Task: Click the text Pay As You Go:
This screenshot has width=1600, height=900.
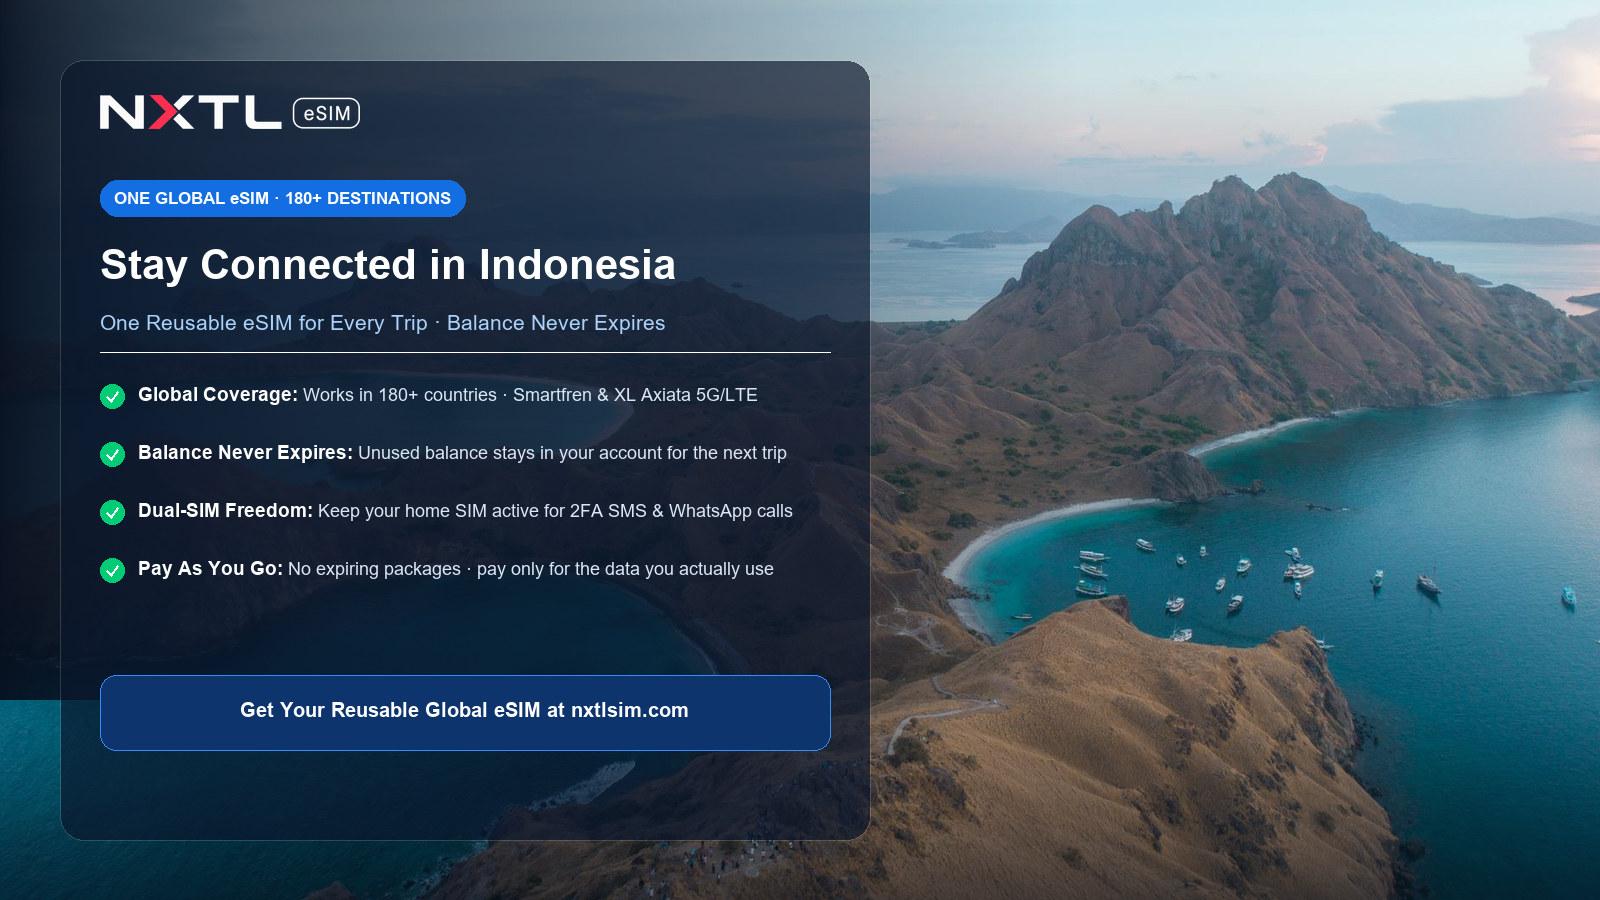Action: [x=210, y=569]
